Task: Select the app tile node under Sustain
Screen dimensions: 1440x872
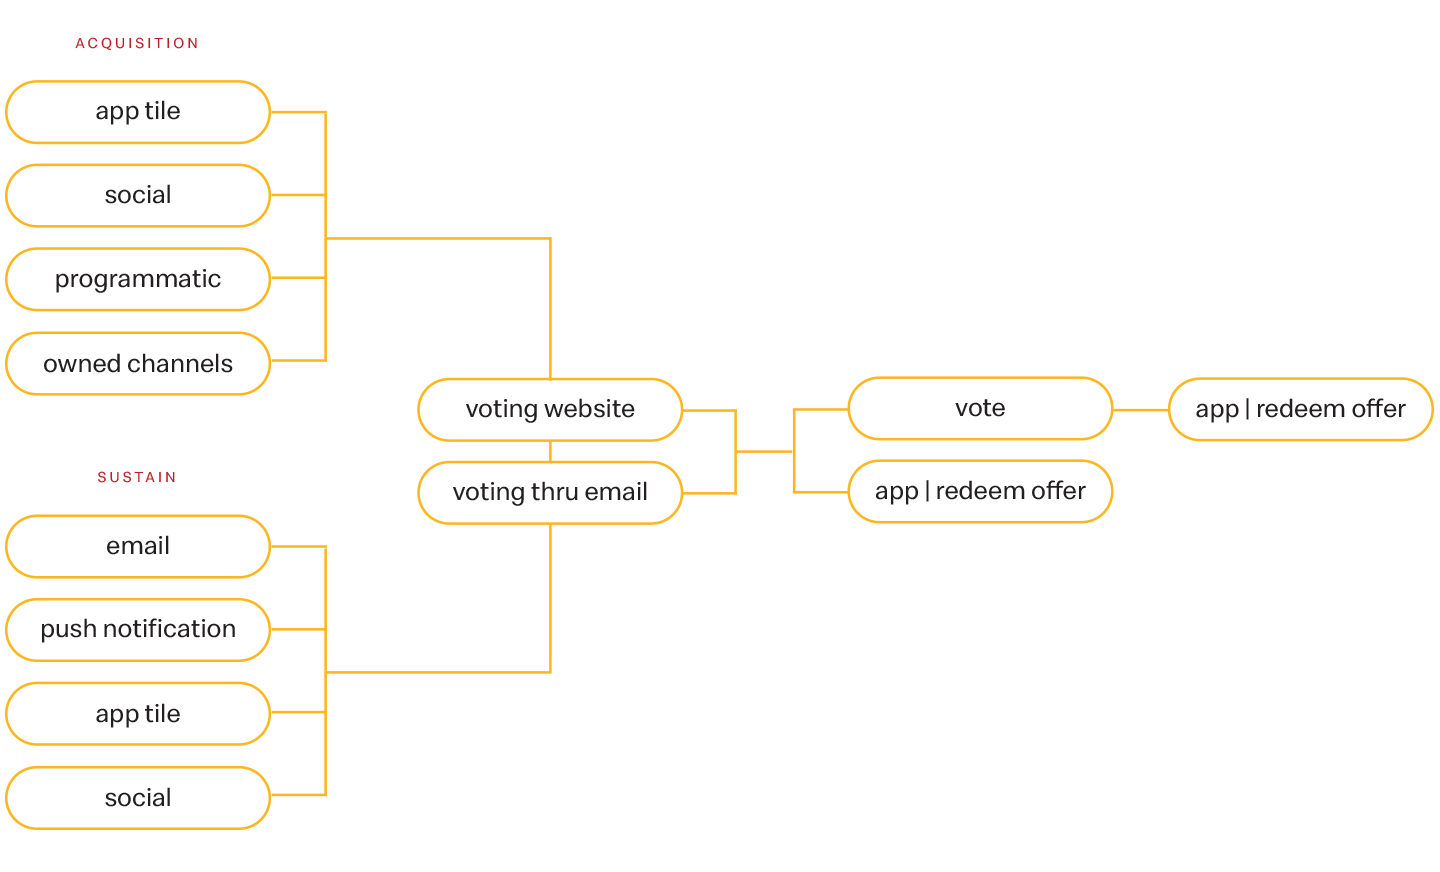Action: (x=138, y=713)
